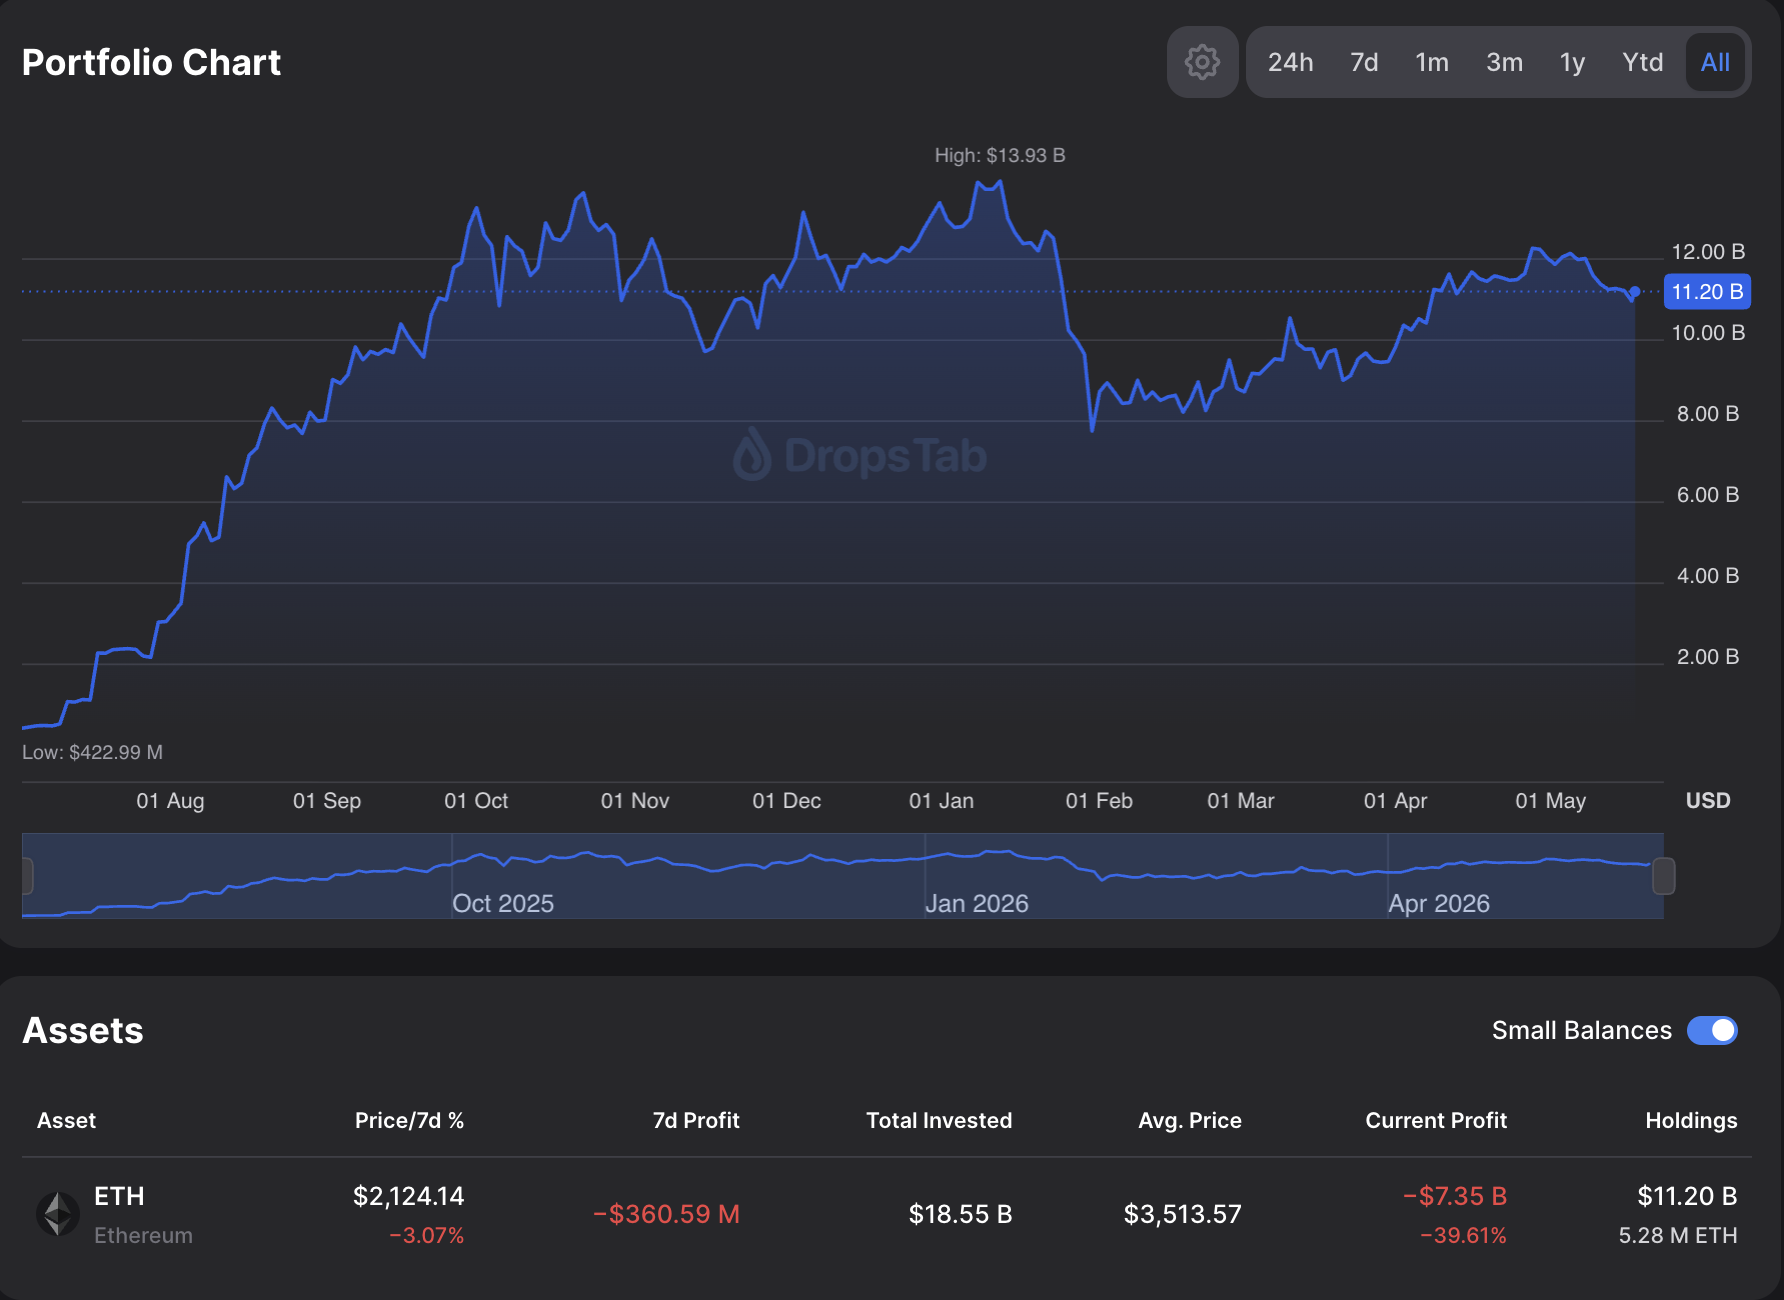Select the 24h time range tab
The image size is (1784, 1300).
click(x=1290, y=62)
